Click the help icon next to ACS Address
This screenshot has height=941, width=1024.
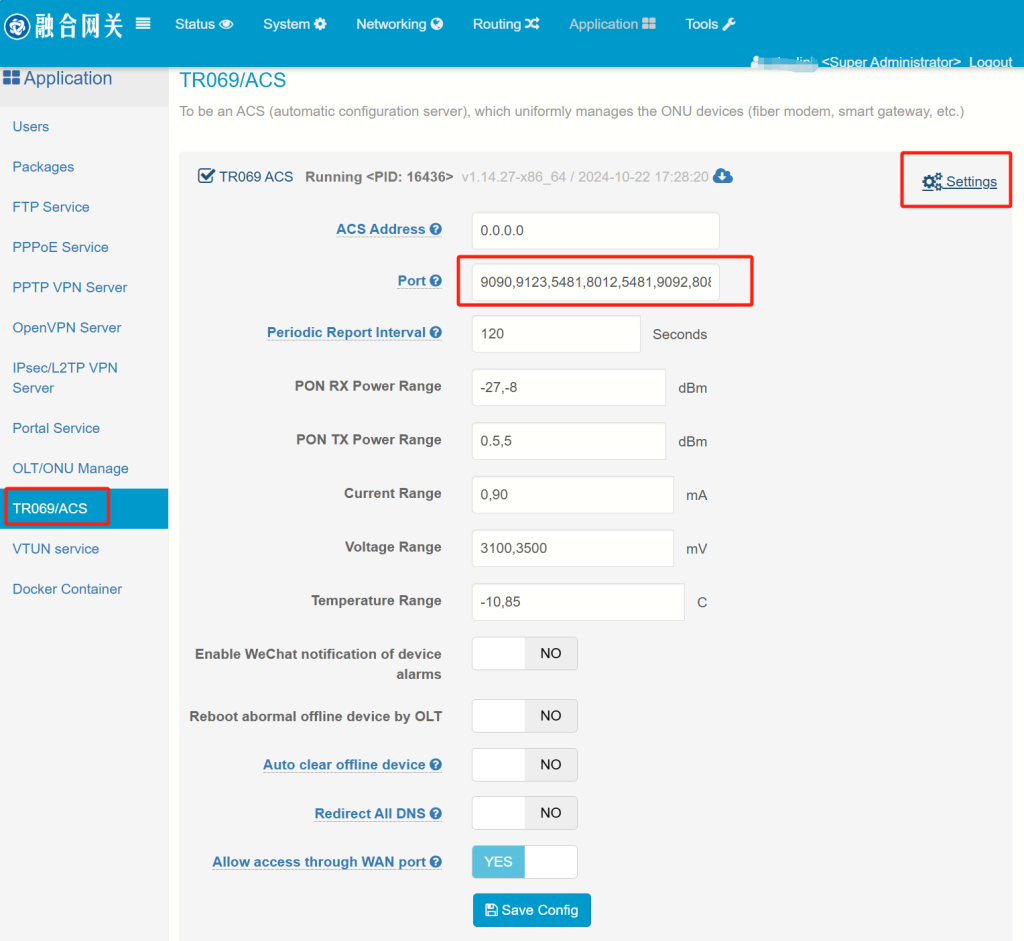(x=436, y=229)
